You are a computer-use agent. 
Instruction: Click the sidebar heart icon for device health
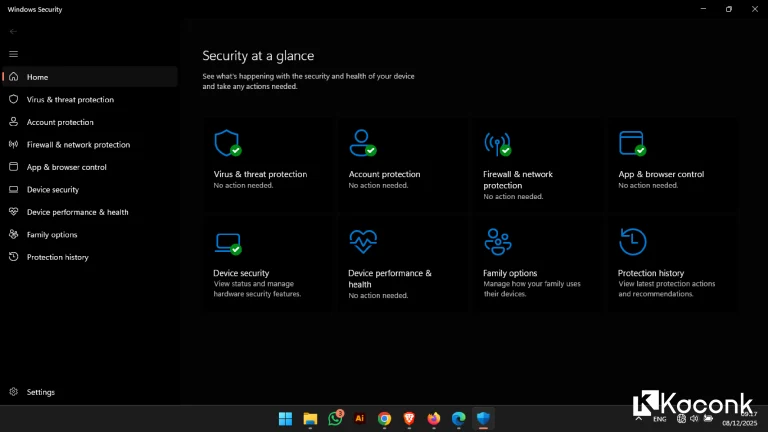click(x=14, y=212)
